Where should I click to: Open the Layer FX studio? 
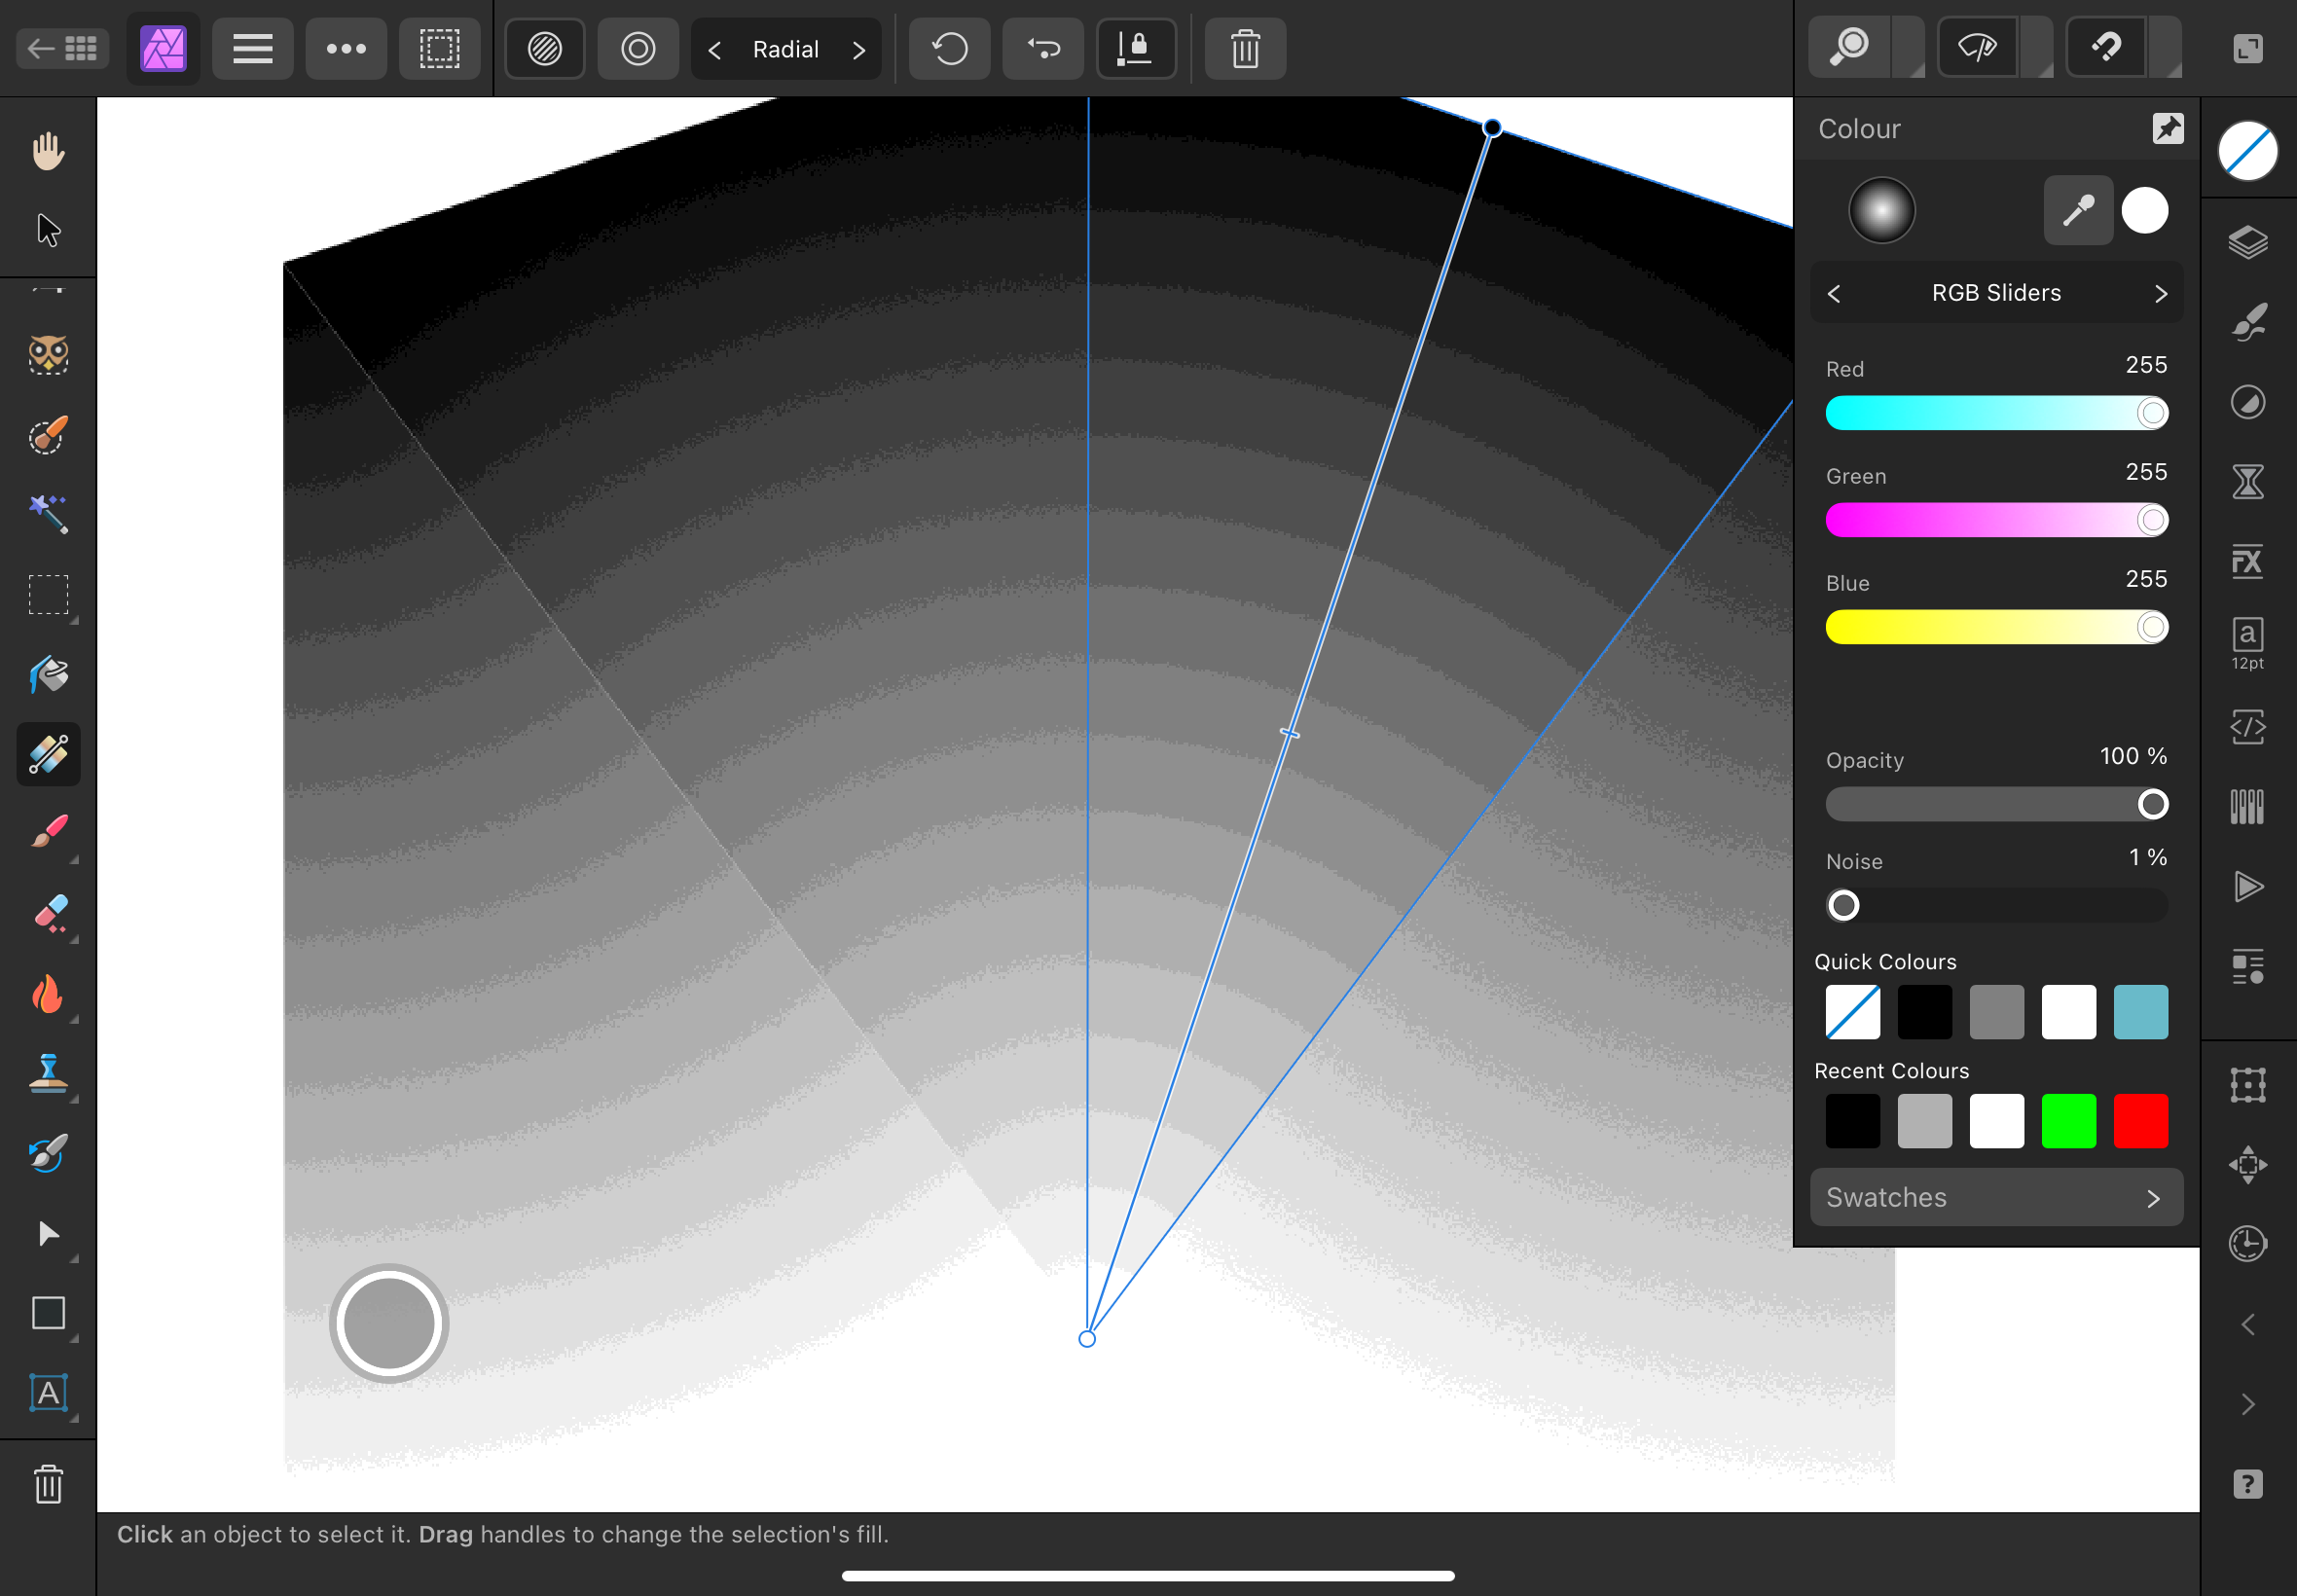pyautogui.click(x=2247, y=563)
